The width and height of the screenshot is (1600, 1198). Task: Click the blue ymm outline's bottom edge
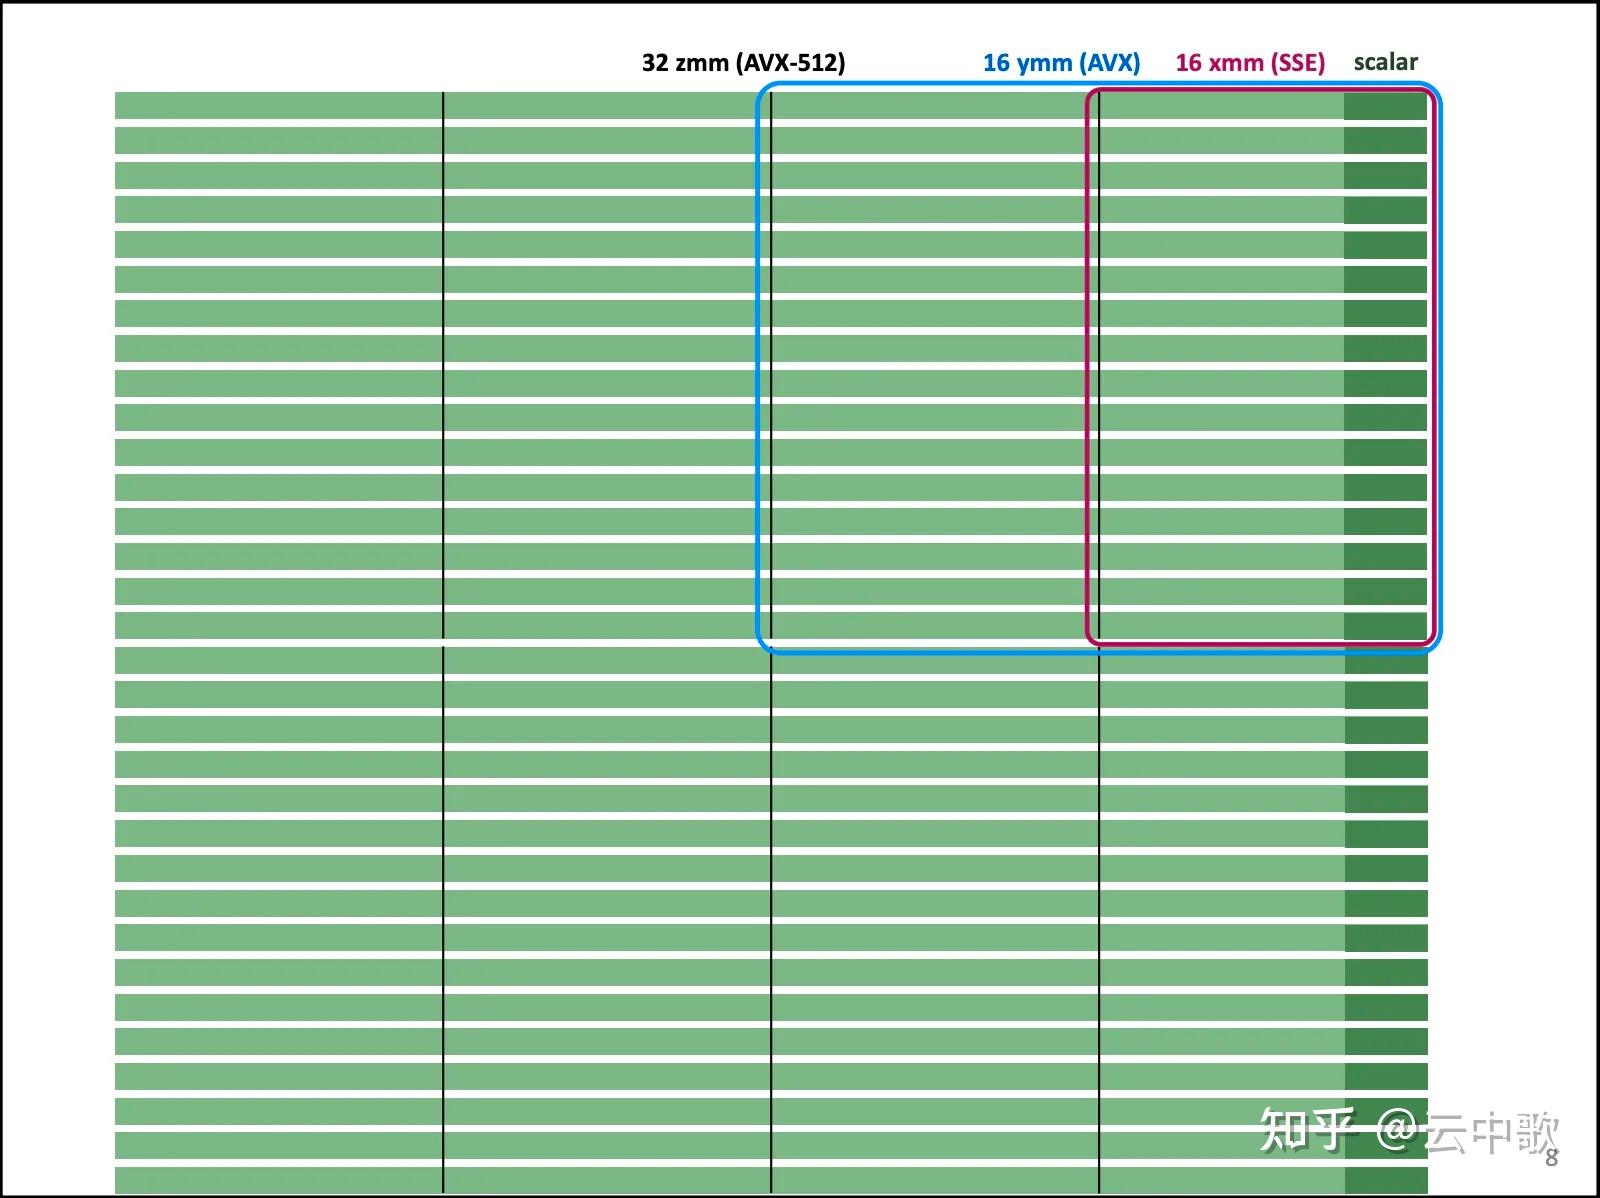[1098, 653]
